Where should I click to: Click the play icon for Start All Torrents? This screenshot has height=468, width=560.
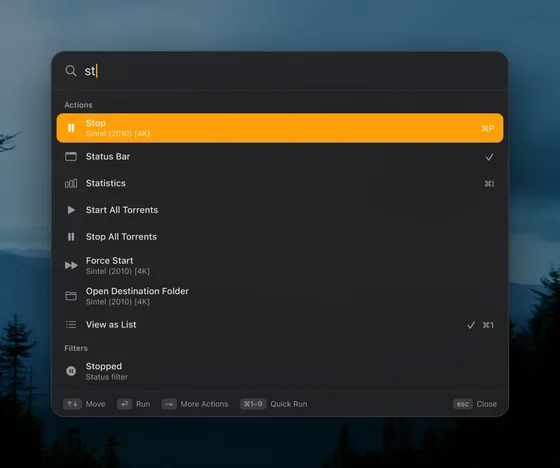[x=71, y=210]
